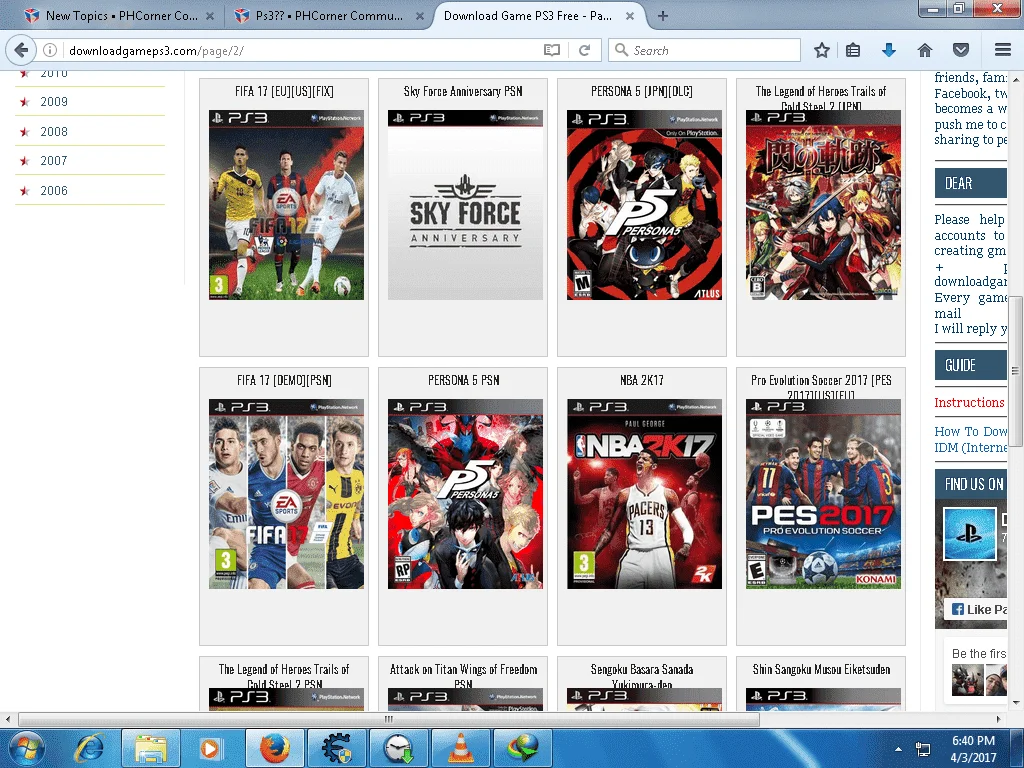Image resolution: width=1024 pixels, height=768 pixels.
Task: Open FIFA 17 [EU][US][FIX] title link
Action: tap(284, 91)
